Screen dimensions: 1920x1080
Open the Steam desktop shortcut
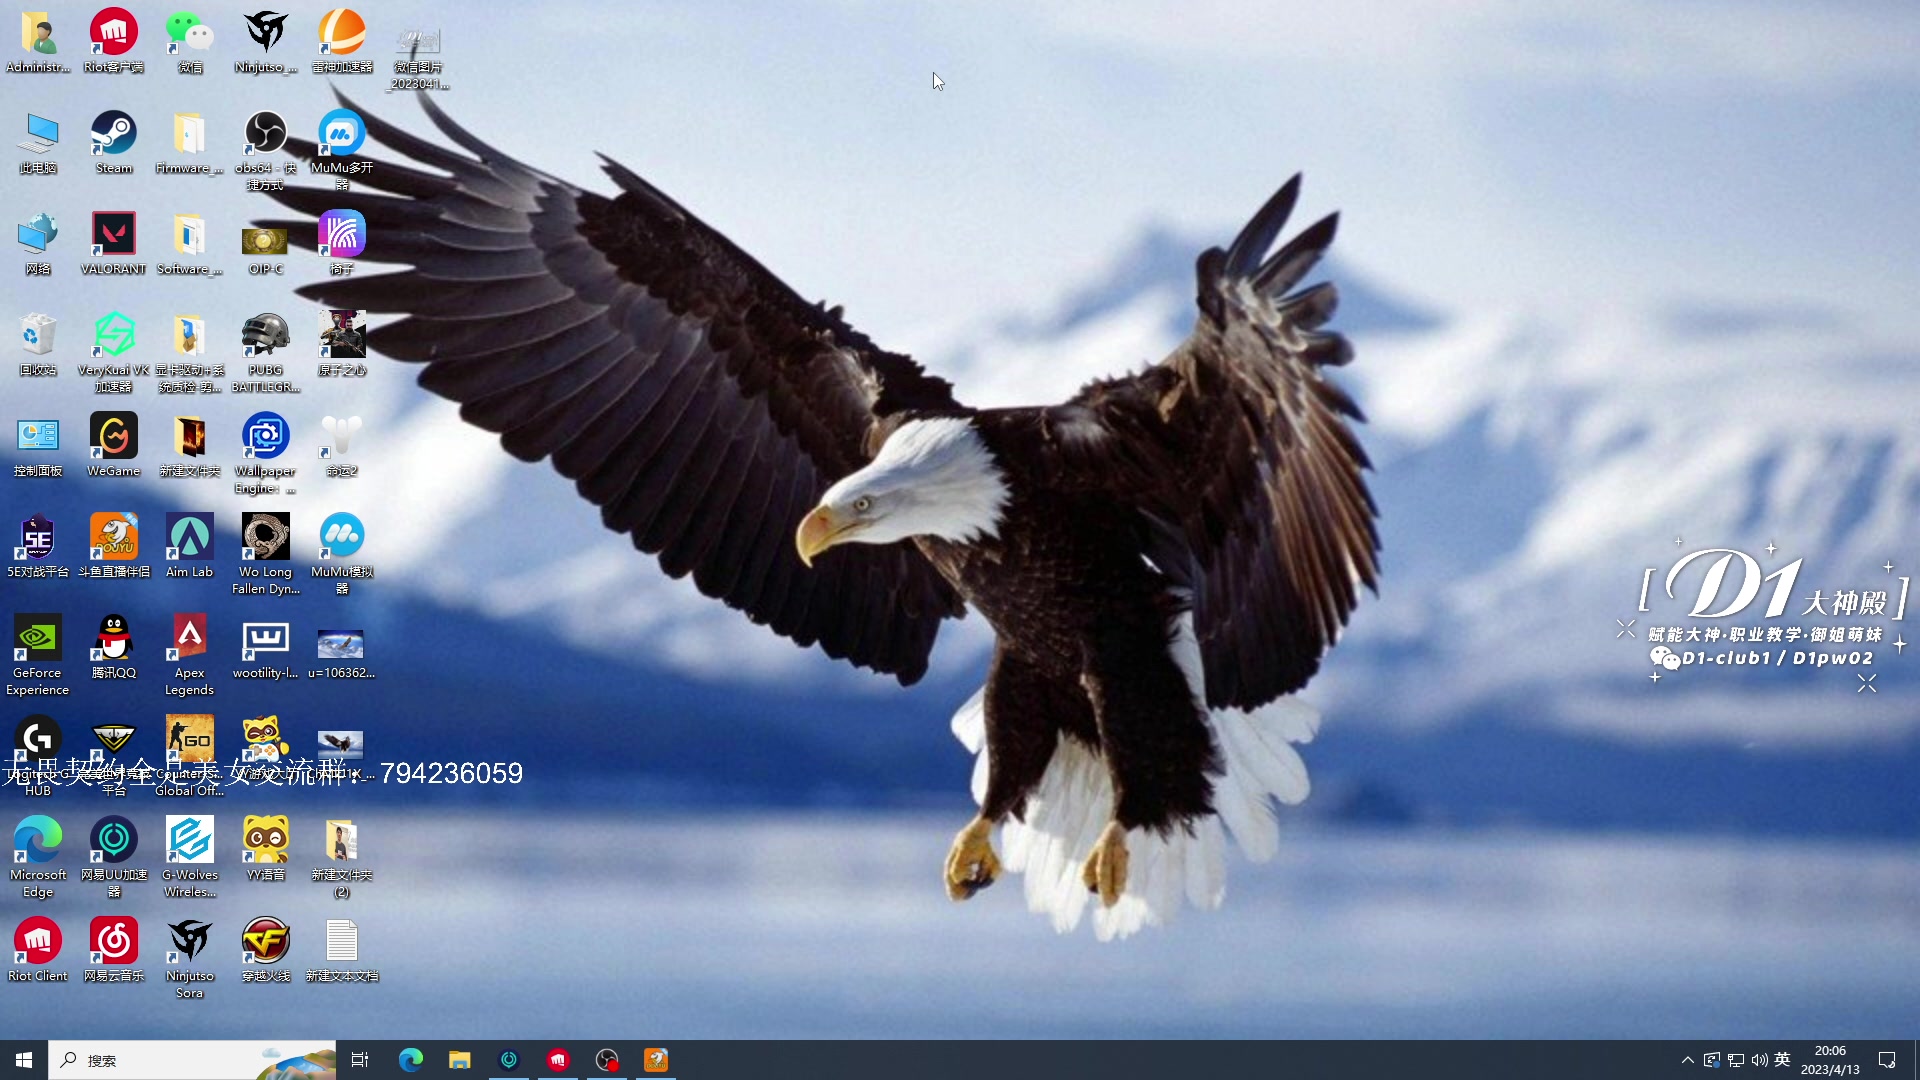tap(113, 135)
